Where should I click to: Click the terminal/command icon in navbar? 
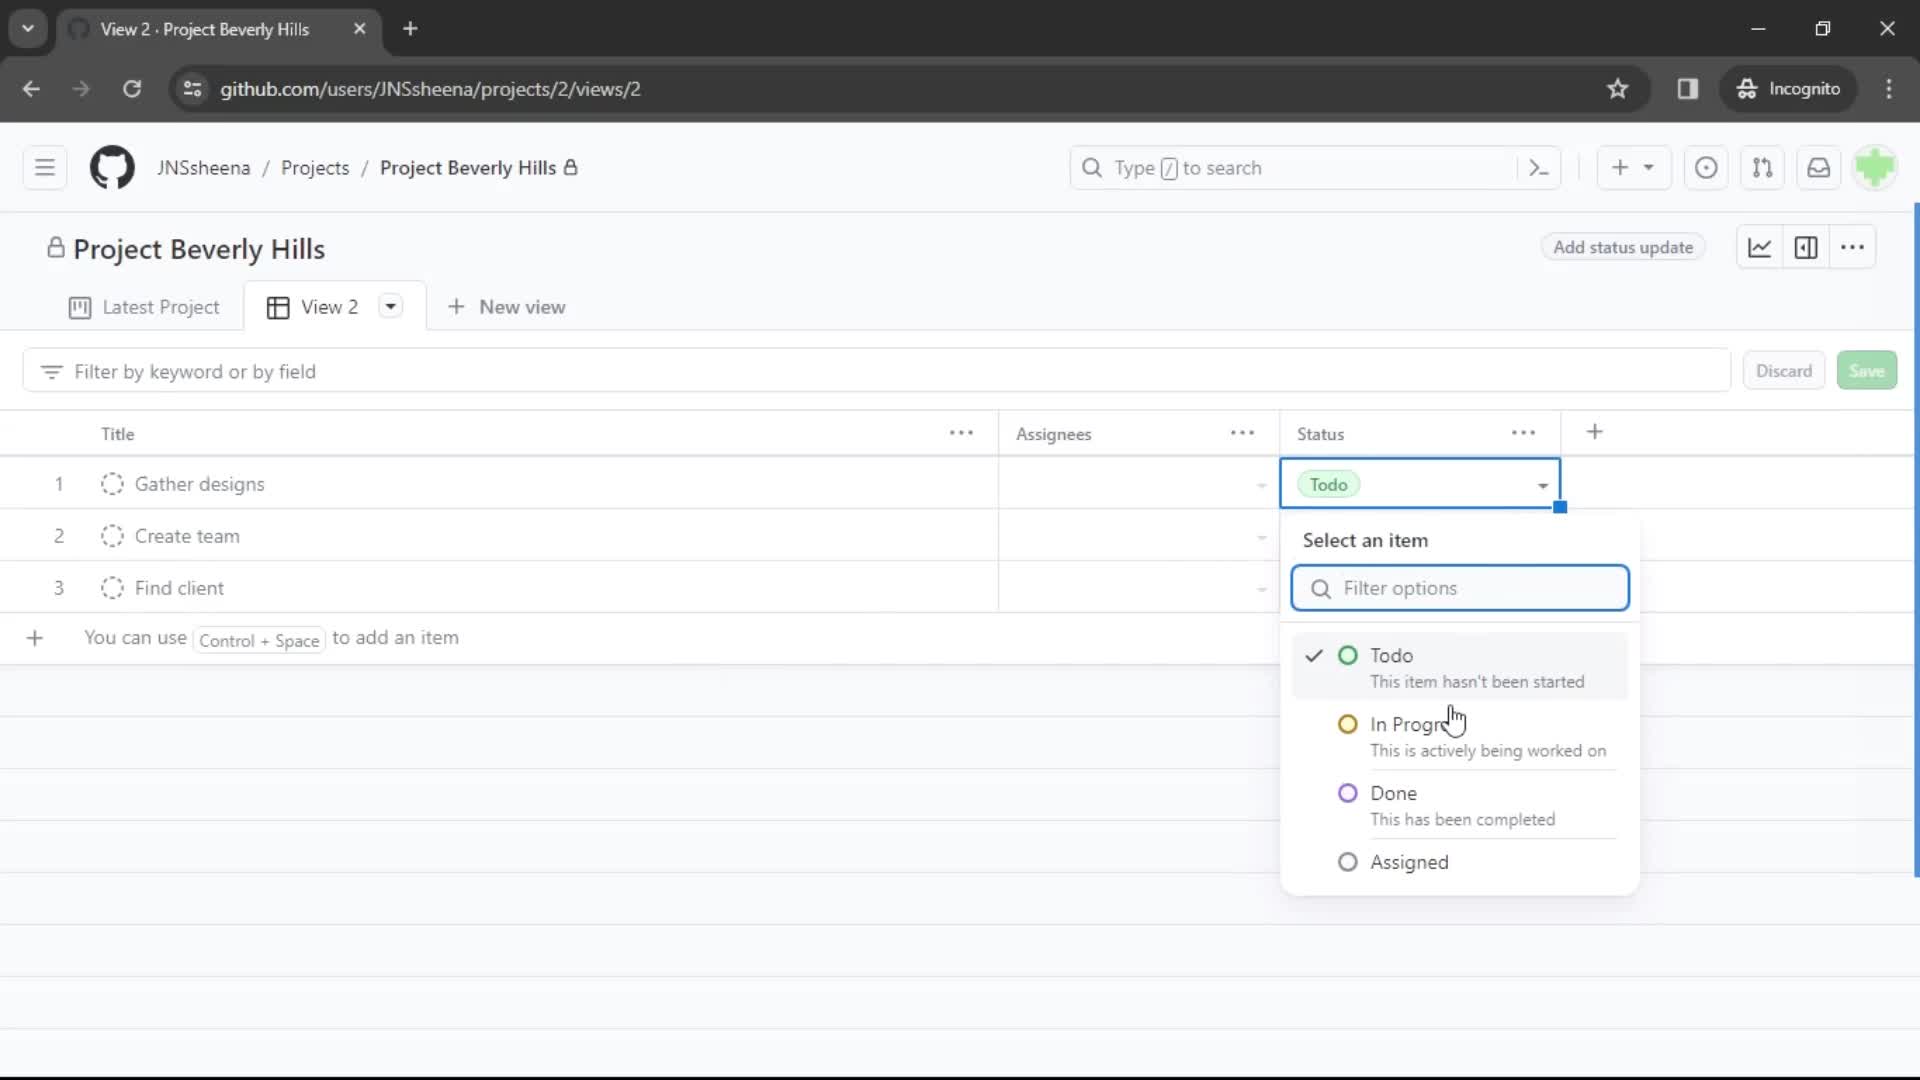pyautogui.click(x=1539, y=167)
